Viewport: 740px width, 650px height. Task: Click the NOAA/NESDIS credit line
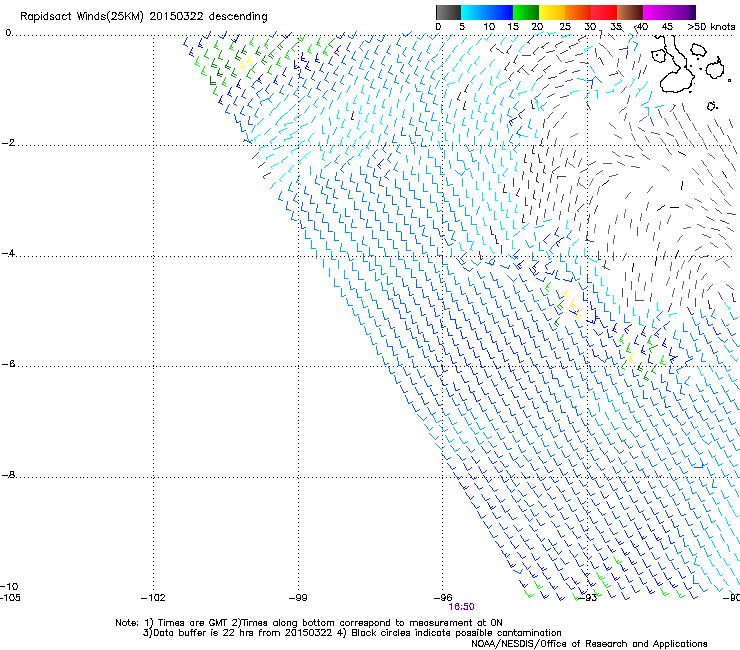click(x=589, y=644)
